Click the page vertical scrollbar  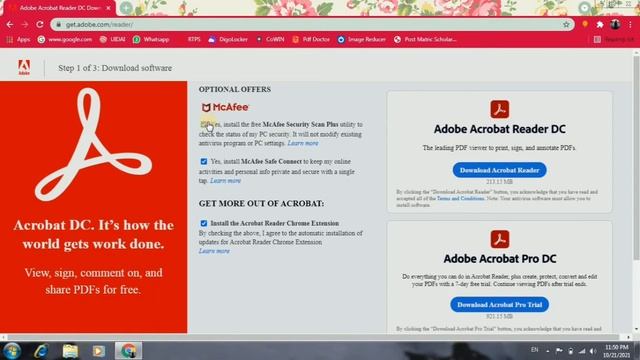pos(636,157)
